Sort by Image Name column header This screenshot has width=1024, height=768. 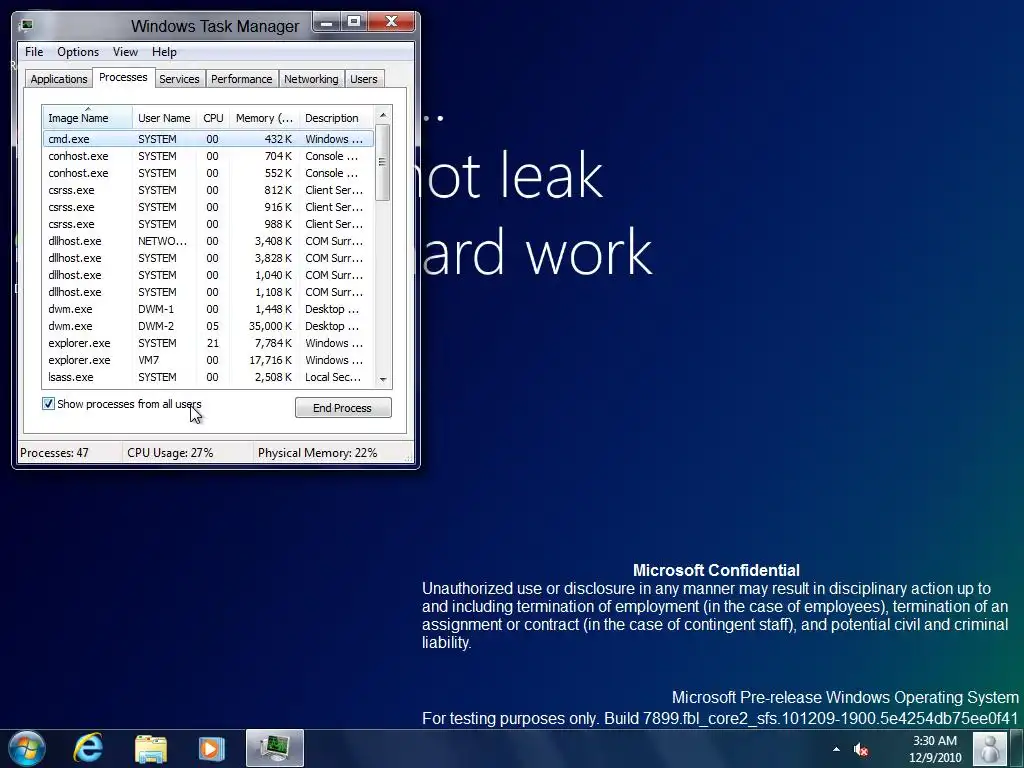(88, 118)
